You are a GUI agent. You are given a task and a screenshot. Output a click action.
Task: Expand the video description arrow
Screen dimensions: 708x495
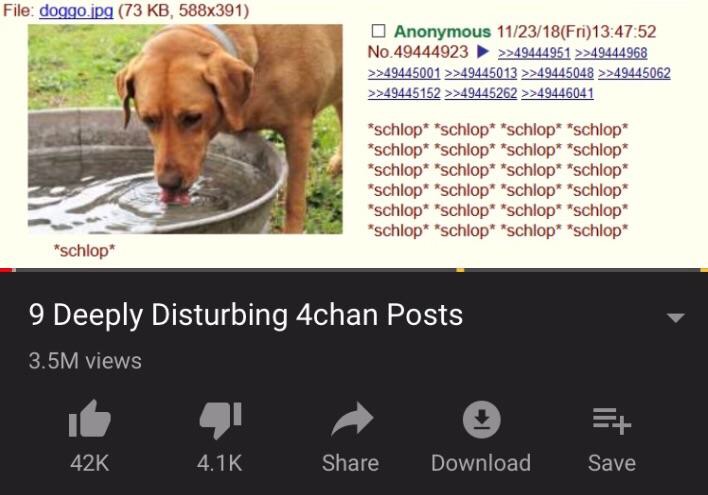pos(675,318)
